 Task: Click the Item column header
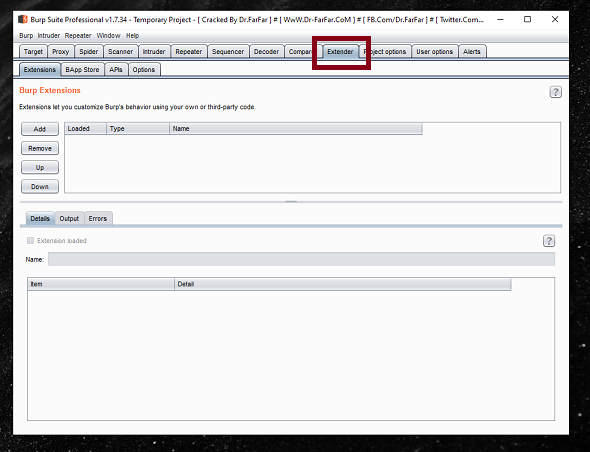101,284
